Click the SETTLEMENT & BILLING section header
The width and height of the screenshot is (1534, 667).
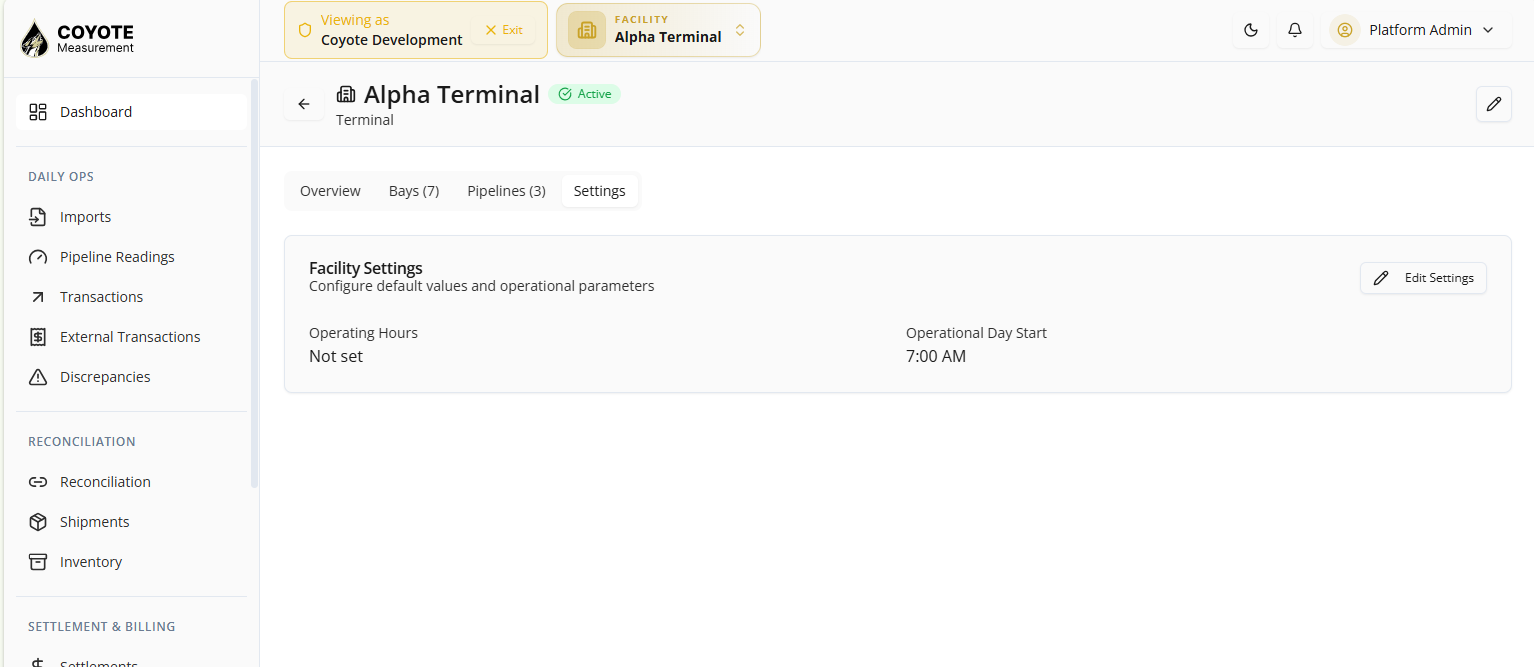pyautogui.click(x=102, y=627)
